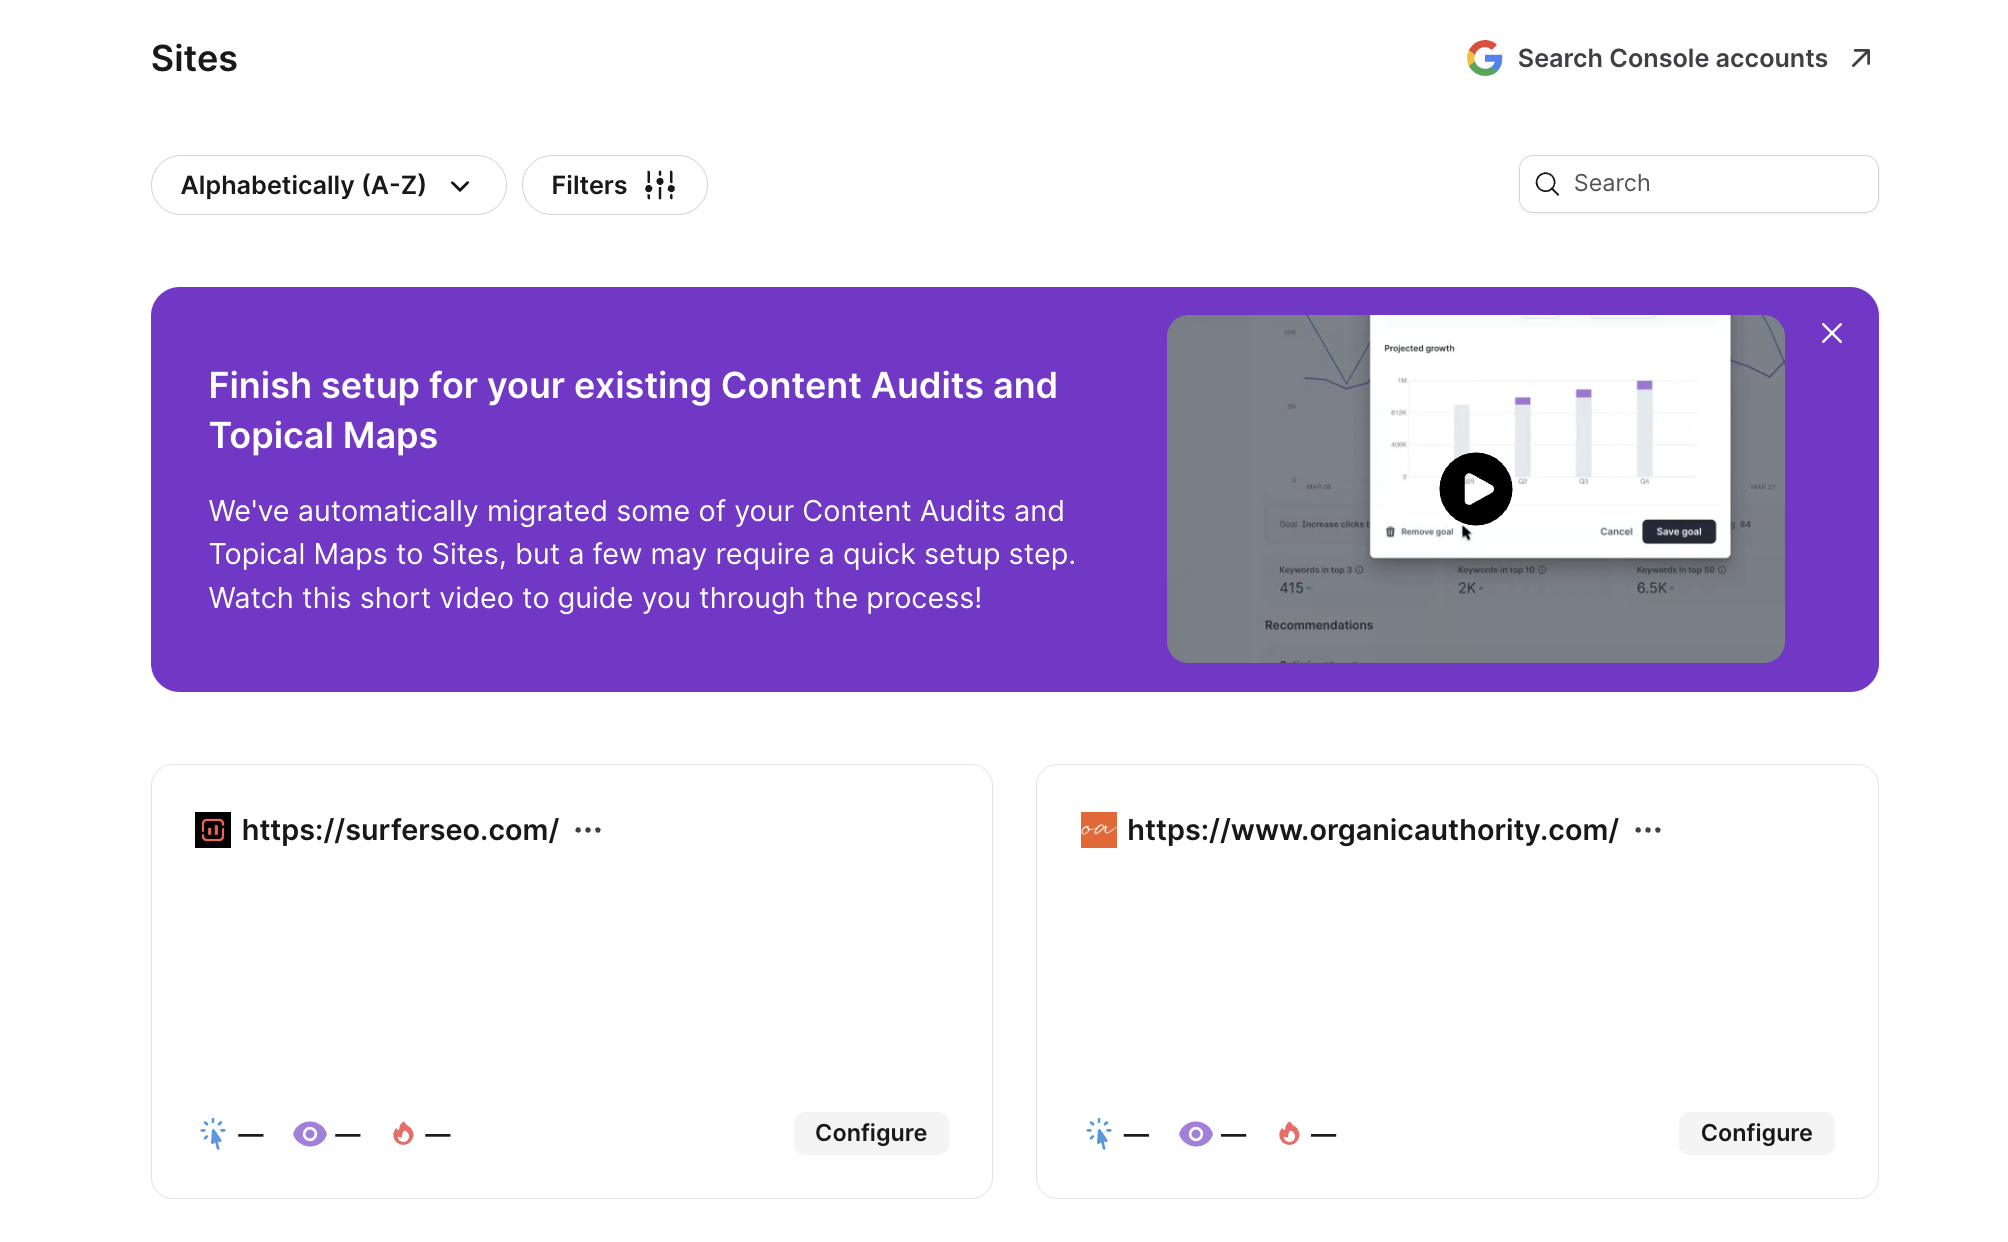Click impressions eye icon on organicauthority card
Viewport: 2008px width, 1242px height.
[x=1195, y=1133]
